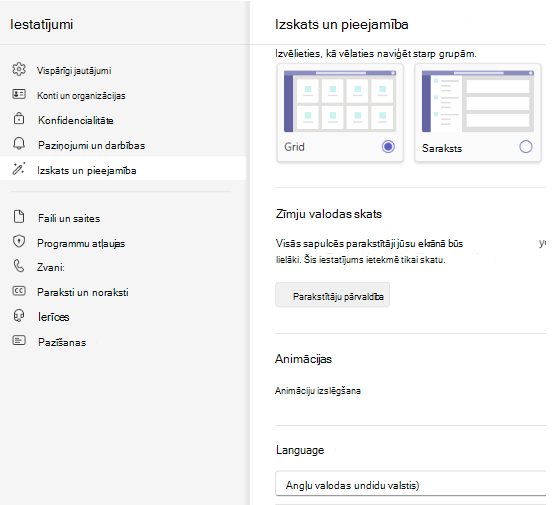The height and width of the screenshot is (505, 553).
Task: Click the lock icon beside Konfidencialitāte
Action: [x=19, y=119]
